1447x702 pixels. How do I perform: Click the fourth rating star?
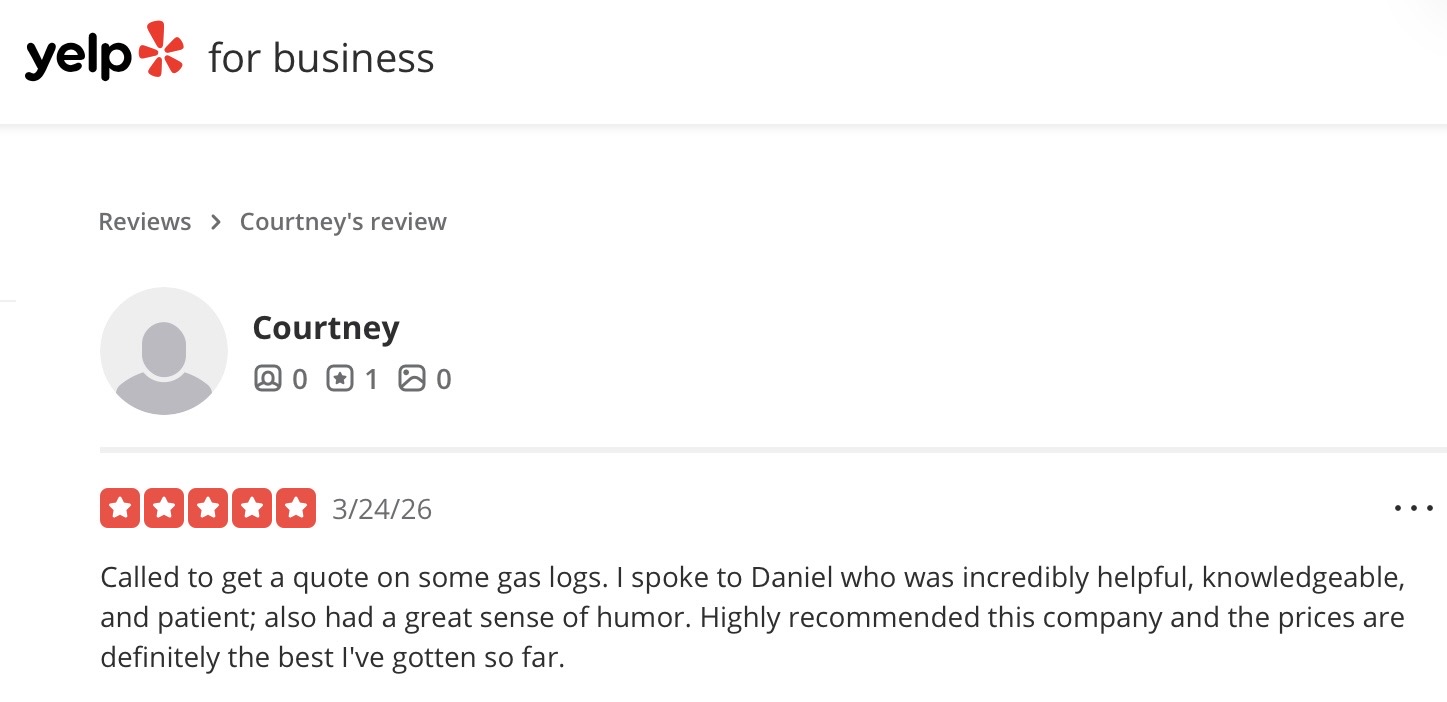(252, 509)
